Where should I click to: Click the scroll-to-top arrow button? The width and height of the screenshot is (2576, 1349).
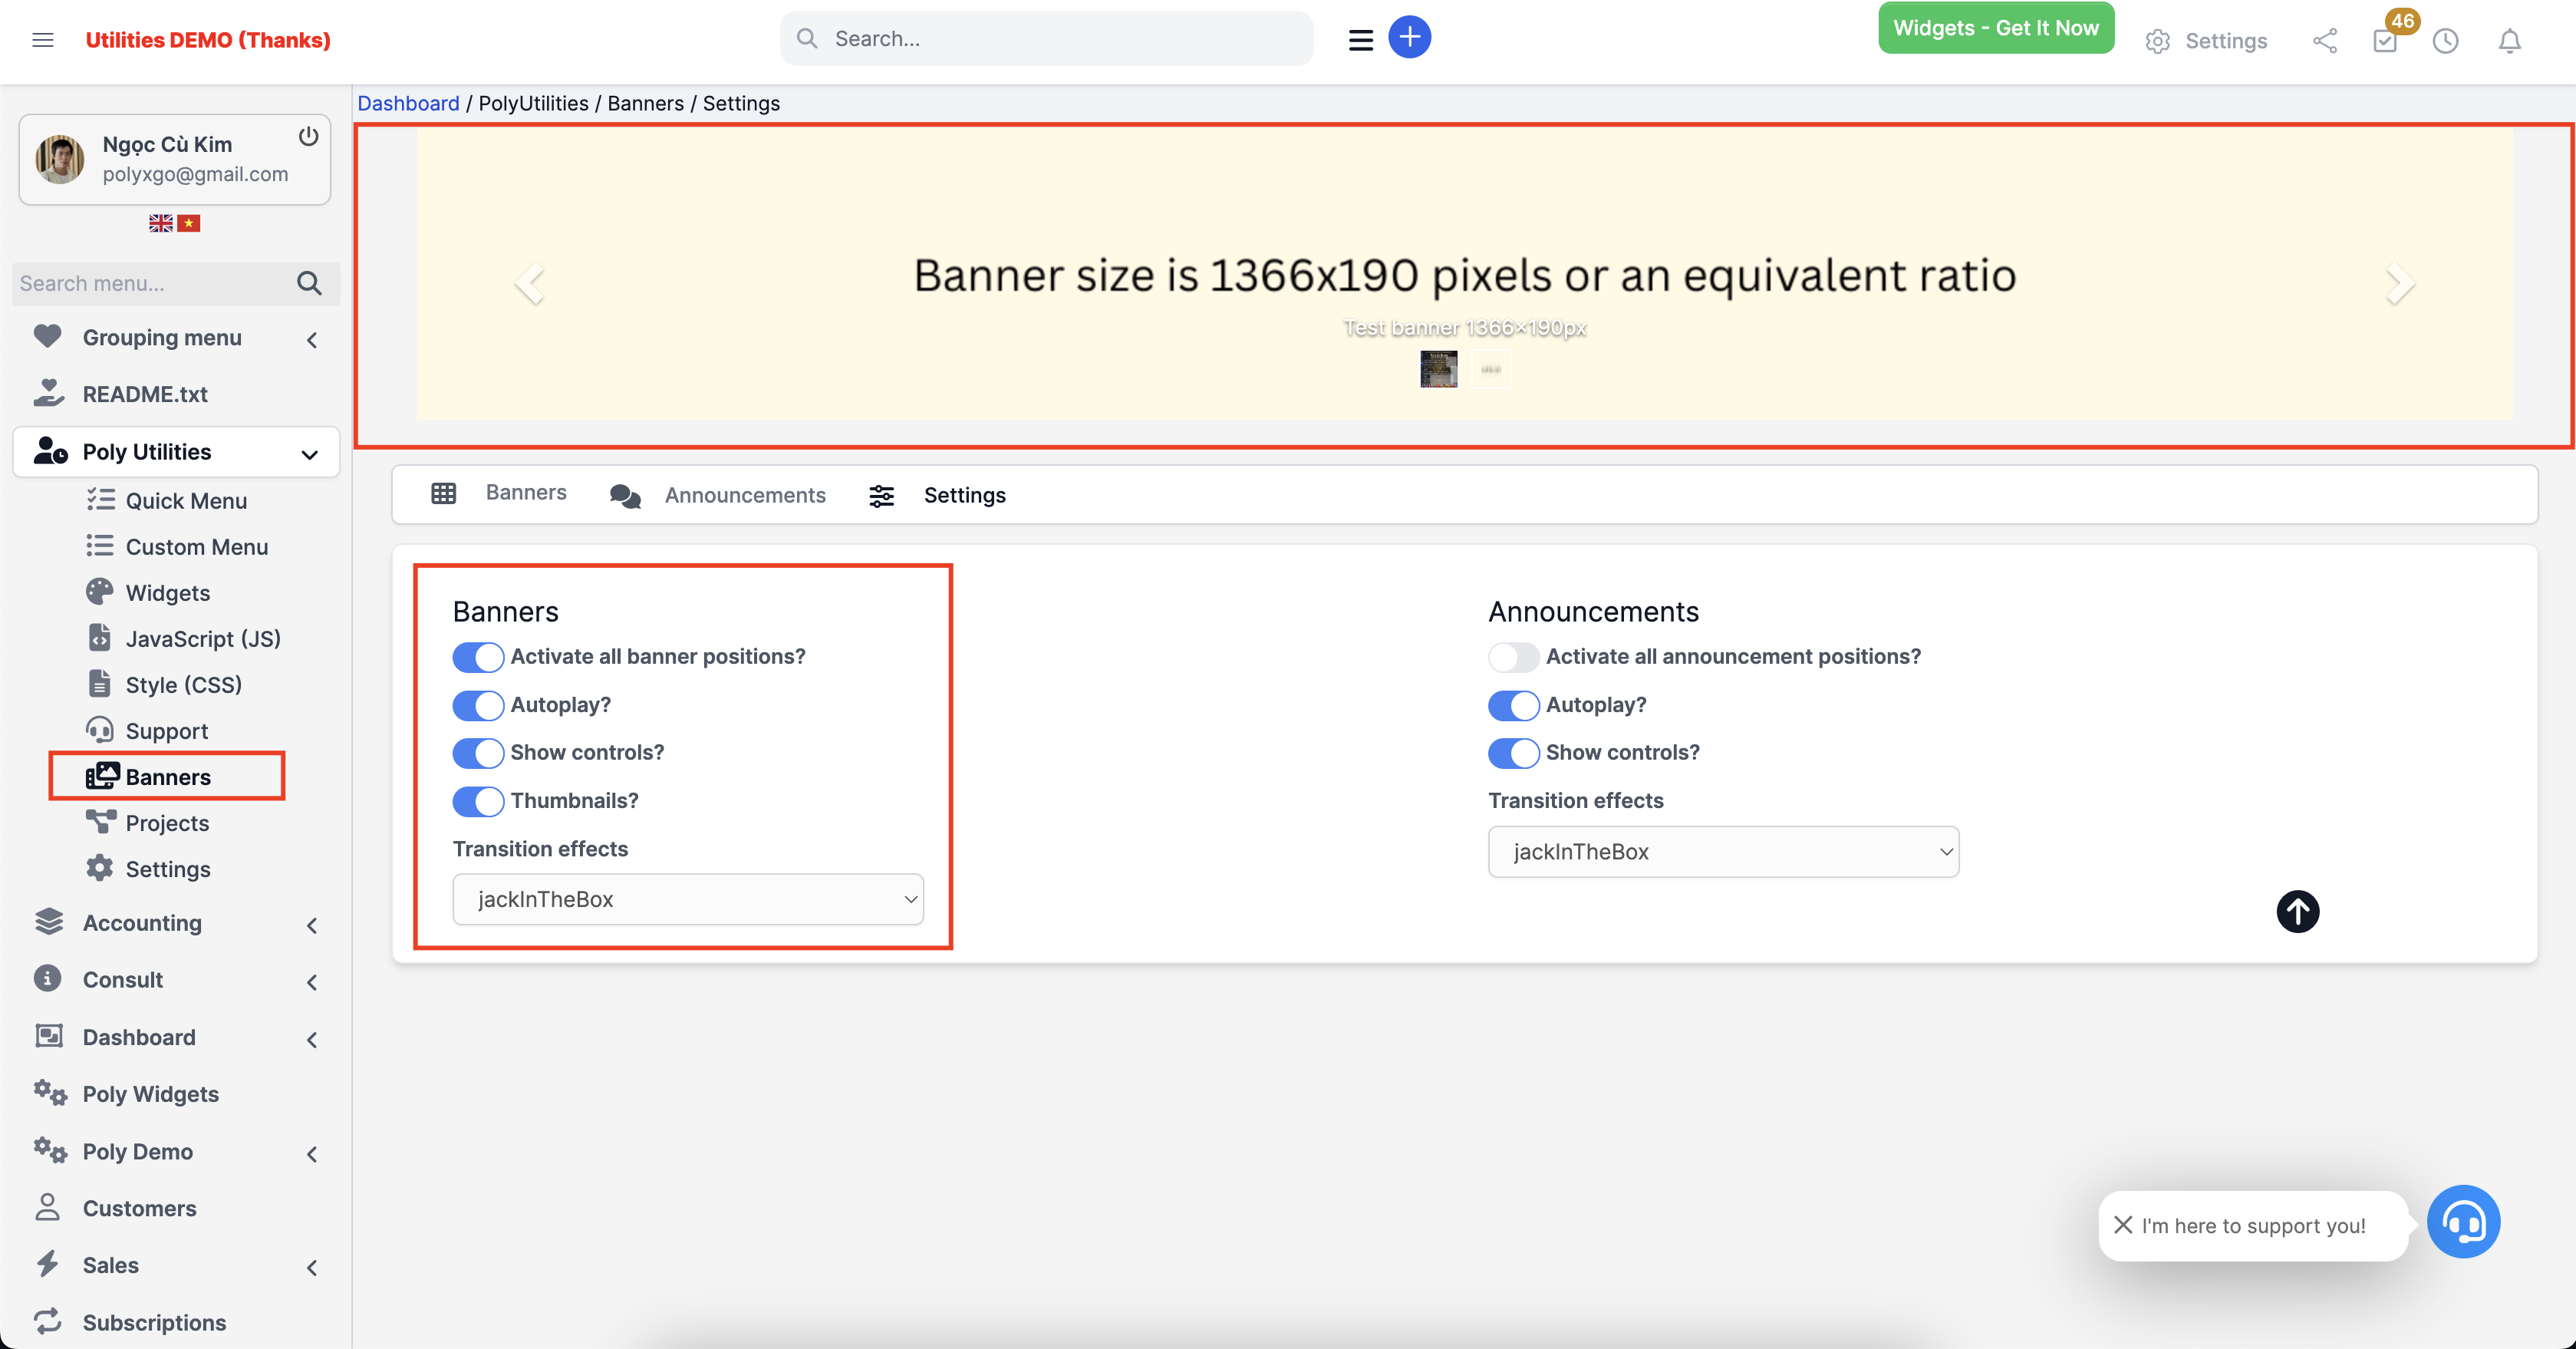[2297, 911]
